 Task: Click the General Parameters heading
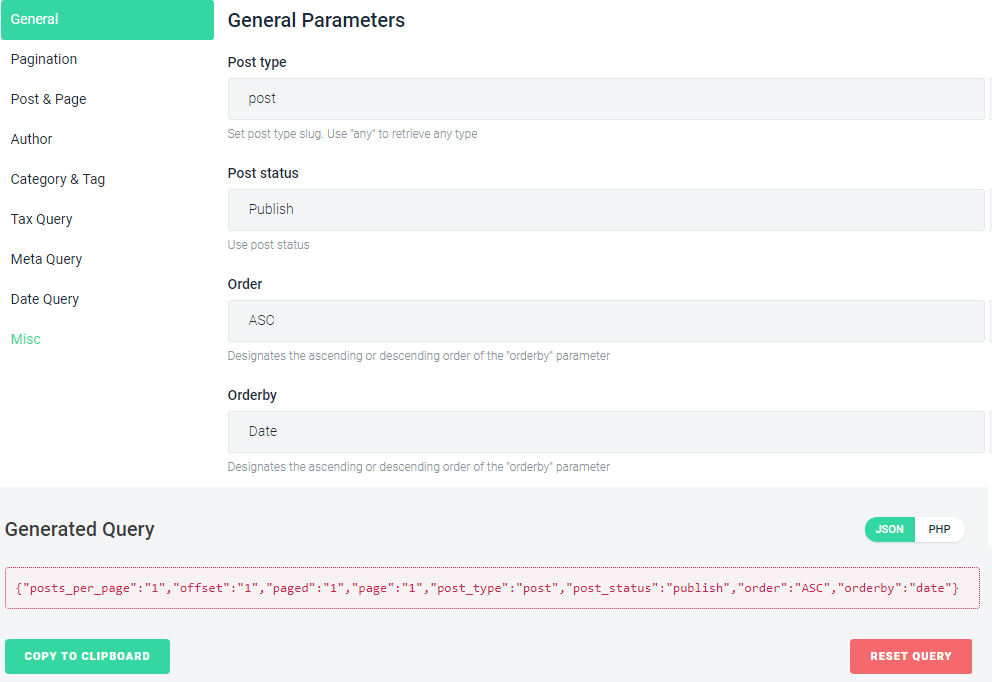316,20
